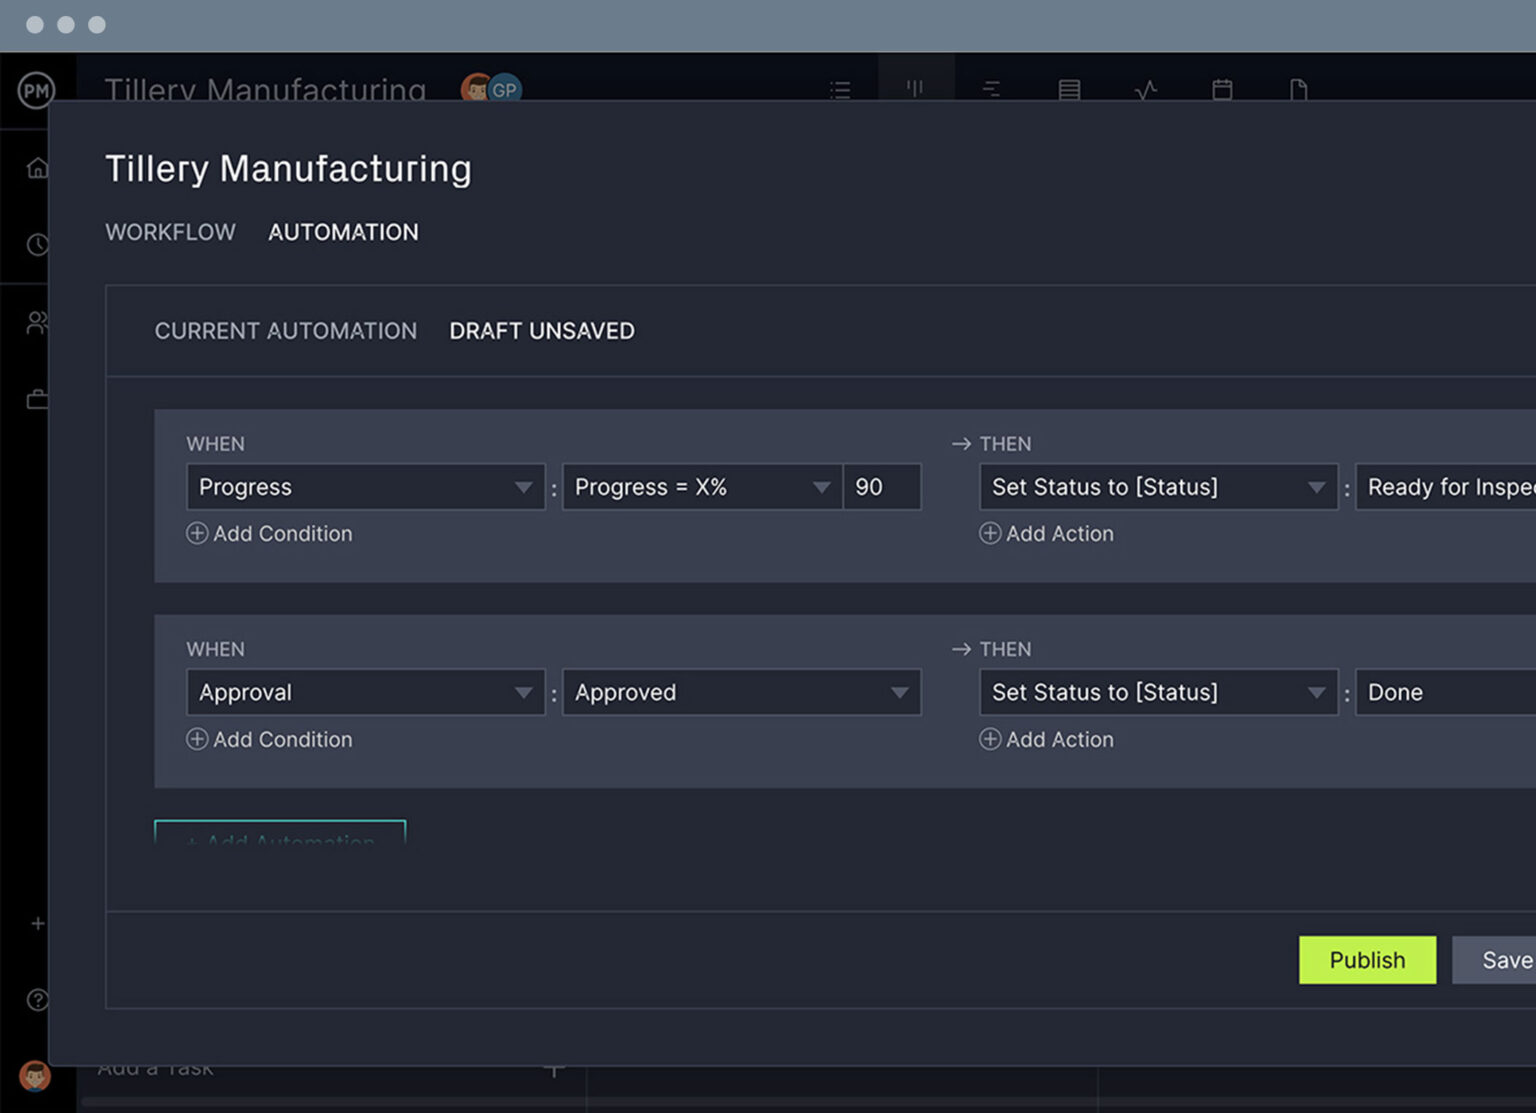
Task: Select the calendar view icon
Action: (1222, 90)
